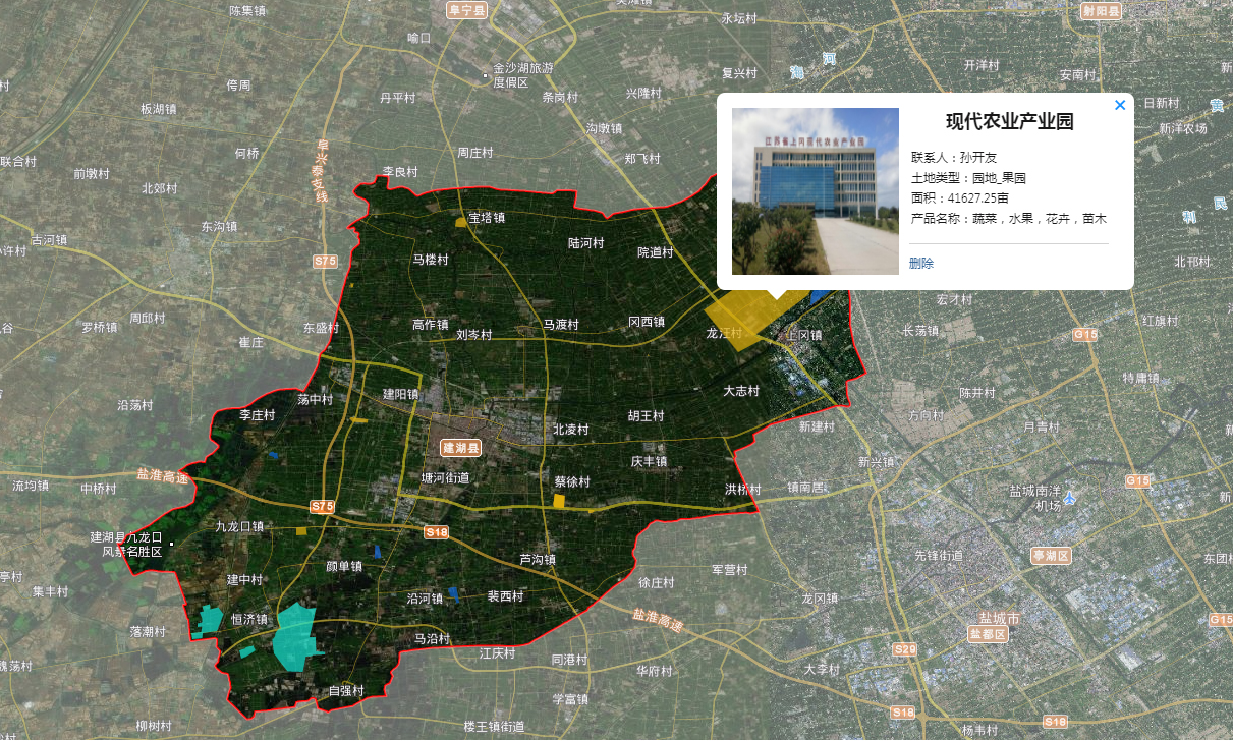This screenshot has height=741, width=1233.
Task: Select the yellow parcel left of 宝塔镇
Action: tap(460, 221)
